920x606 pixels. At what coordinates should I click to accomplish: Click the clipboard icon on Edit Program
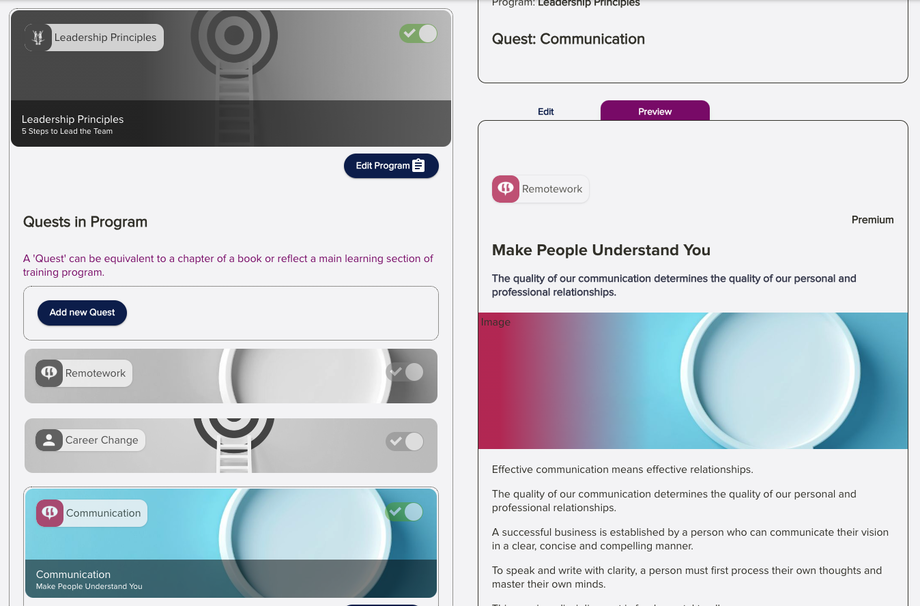click(418, 165)
